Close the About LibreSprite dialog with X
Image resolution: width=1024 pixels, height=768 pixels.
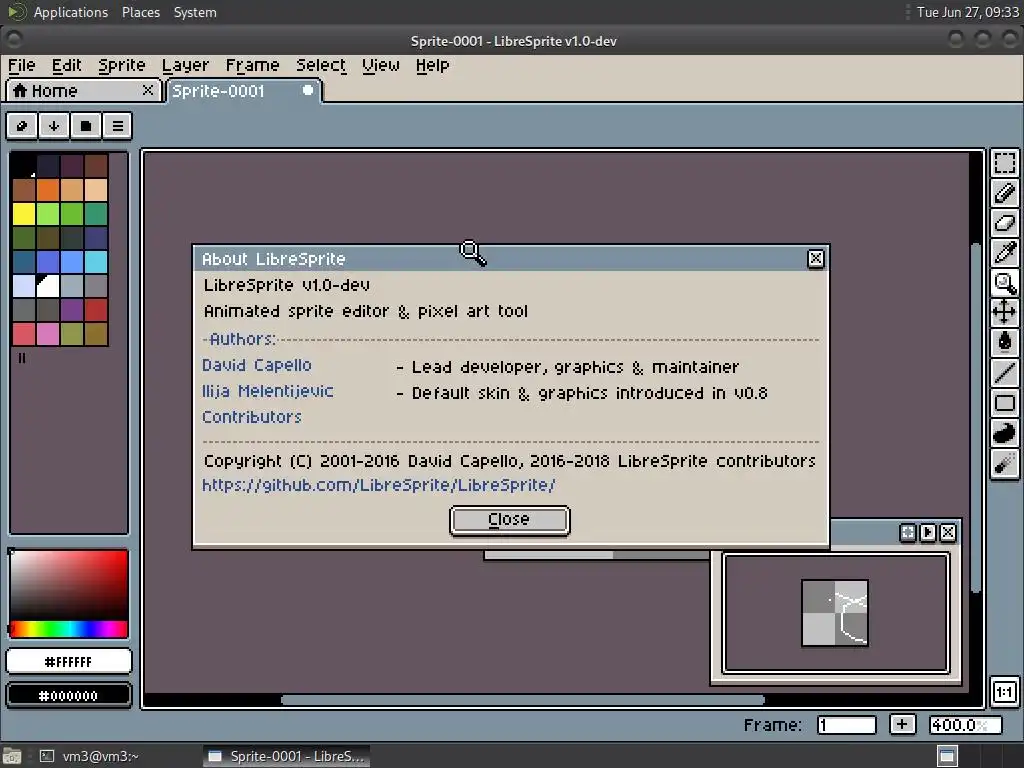[x=816, y=259]
